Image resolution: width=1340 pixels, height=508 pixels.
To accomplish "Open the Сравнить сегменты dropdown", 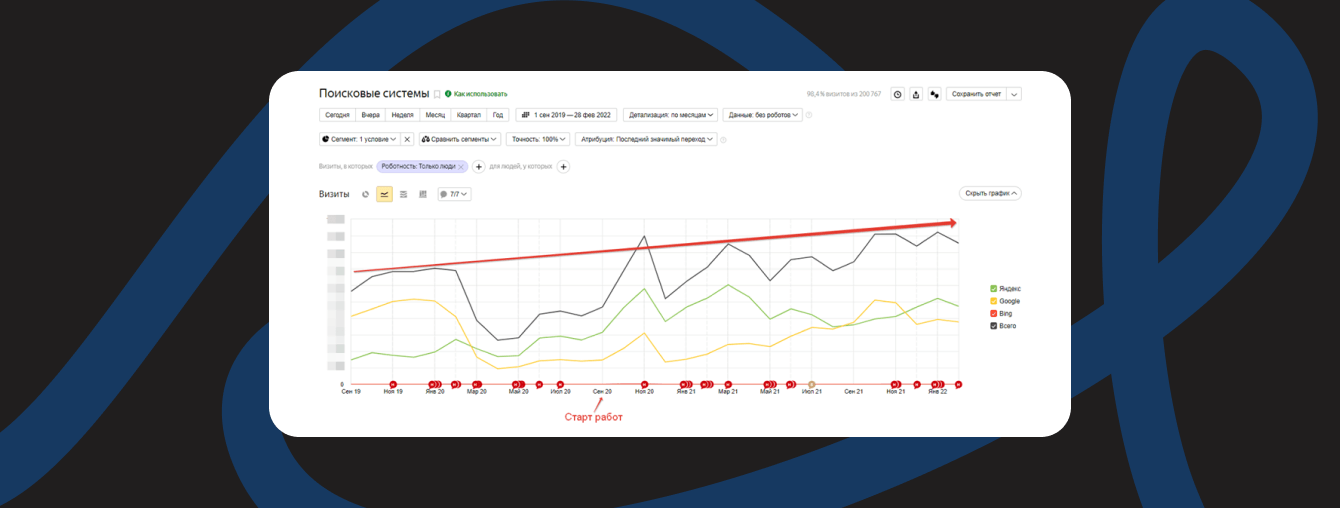I will pyautogui.click(x=460, y=139).
